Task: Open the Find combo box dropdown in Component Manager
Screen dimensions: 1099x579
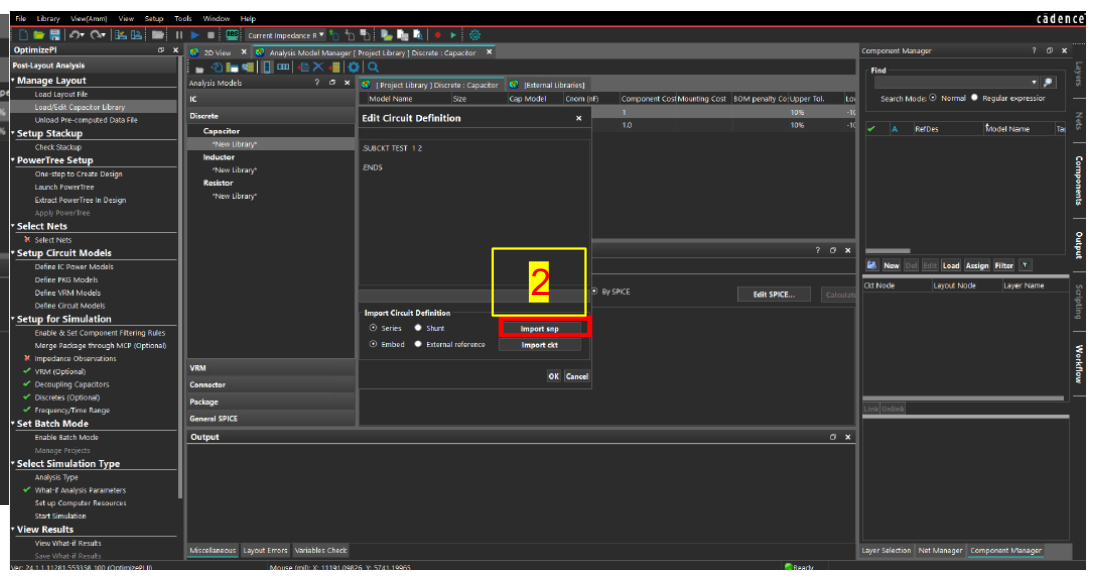Action: (x=1034, y=83)
